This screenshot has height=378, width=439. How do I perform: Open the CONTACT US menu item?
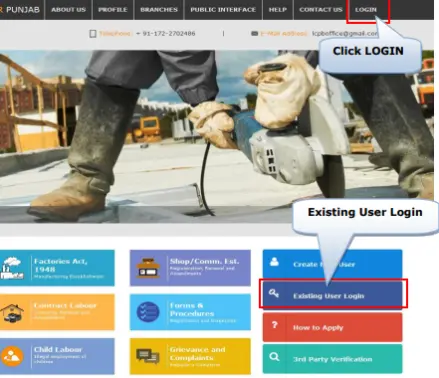pyautogui.click(x=321, y=10)
